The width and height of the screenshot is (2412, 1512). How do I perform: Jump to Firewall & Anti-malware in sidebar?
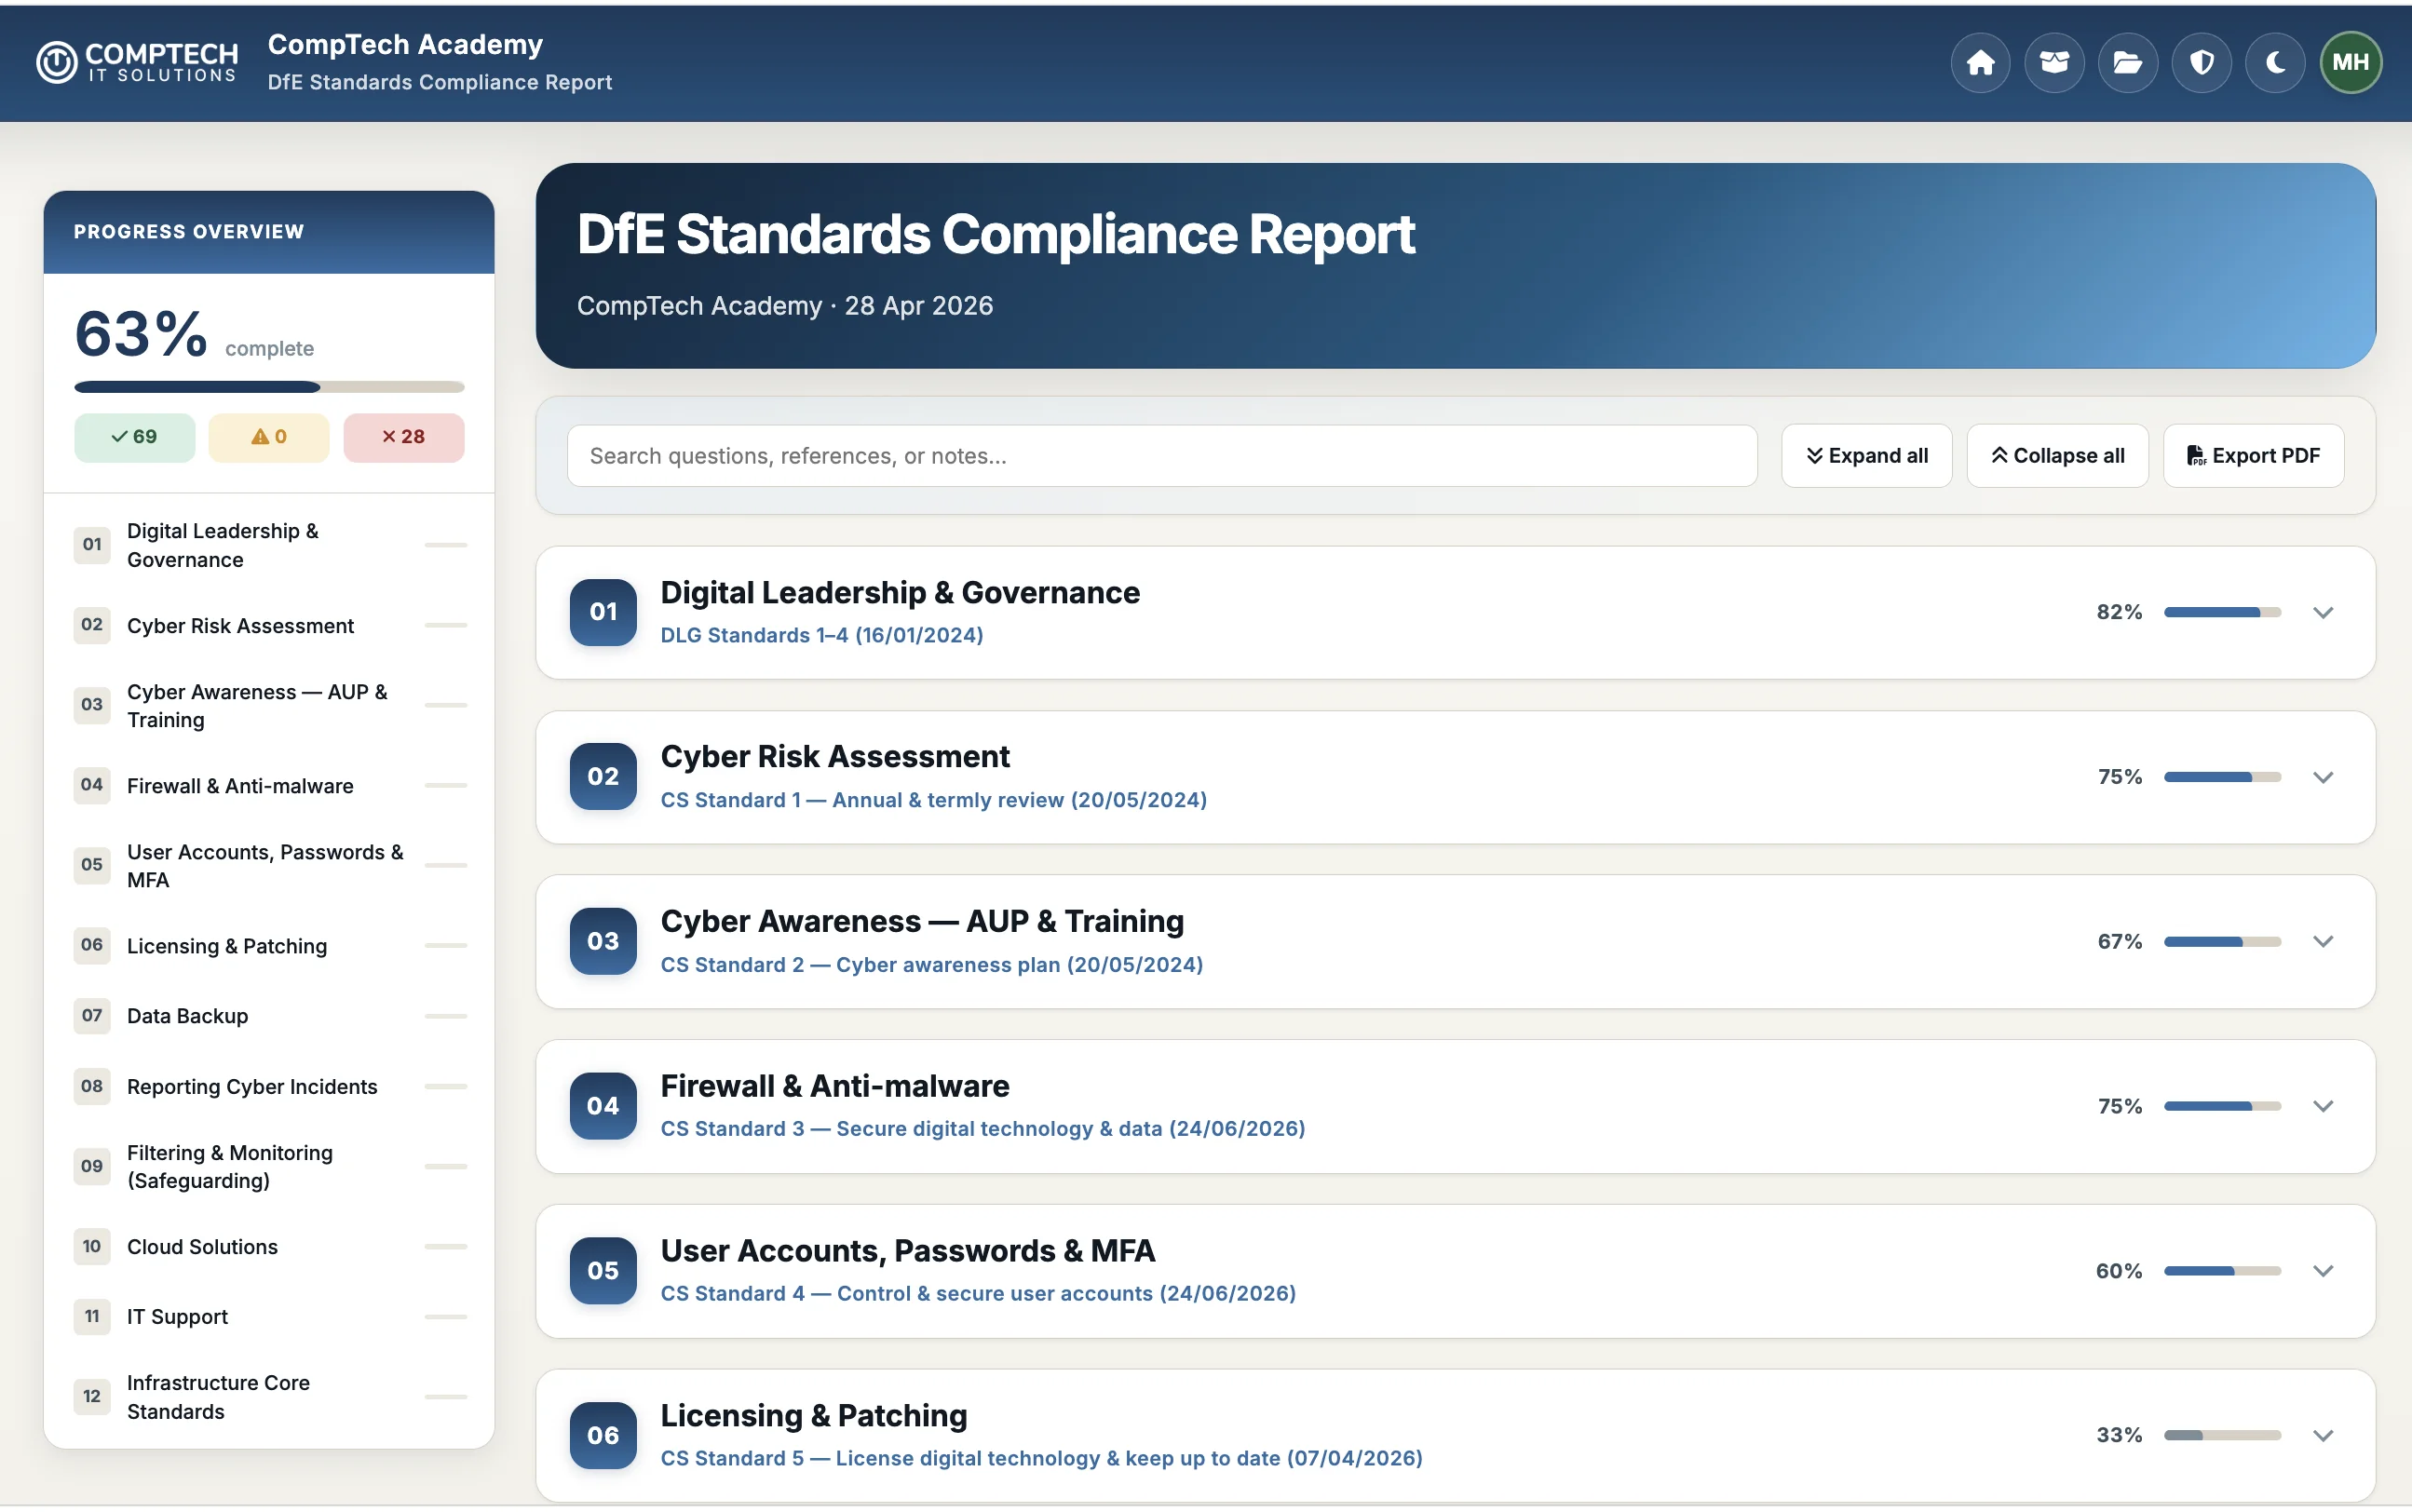coord(270,786)
